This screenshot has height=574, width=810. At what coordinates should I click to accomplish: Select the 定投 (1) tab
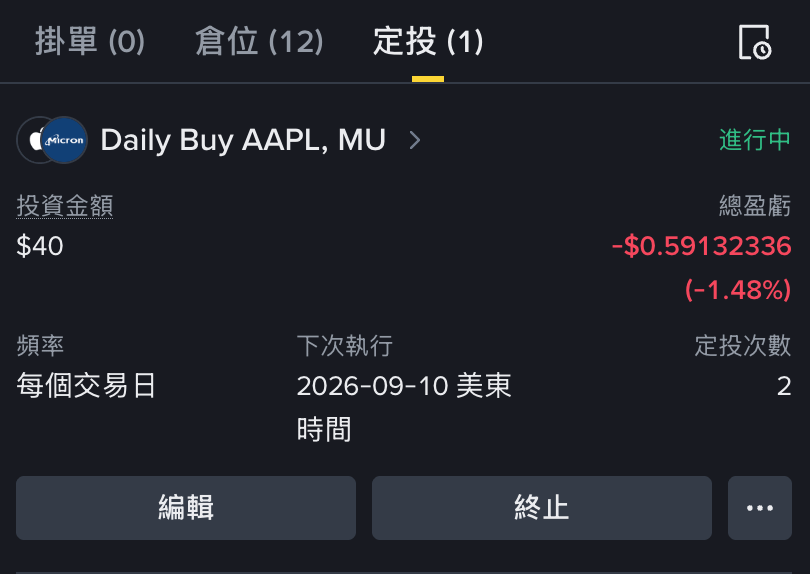pos(428,41)
